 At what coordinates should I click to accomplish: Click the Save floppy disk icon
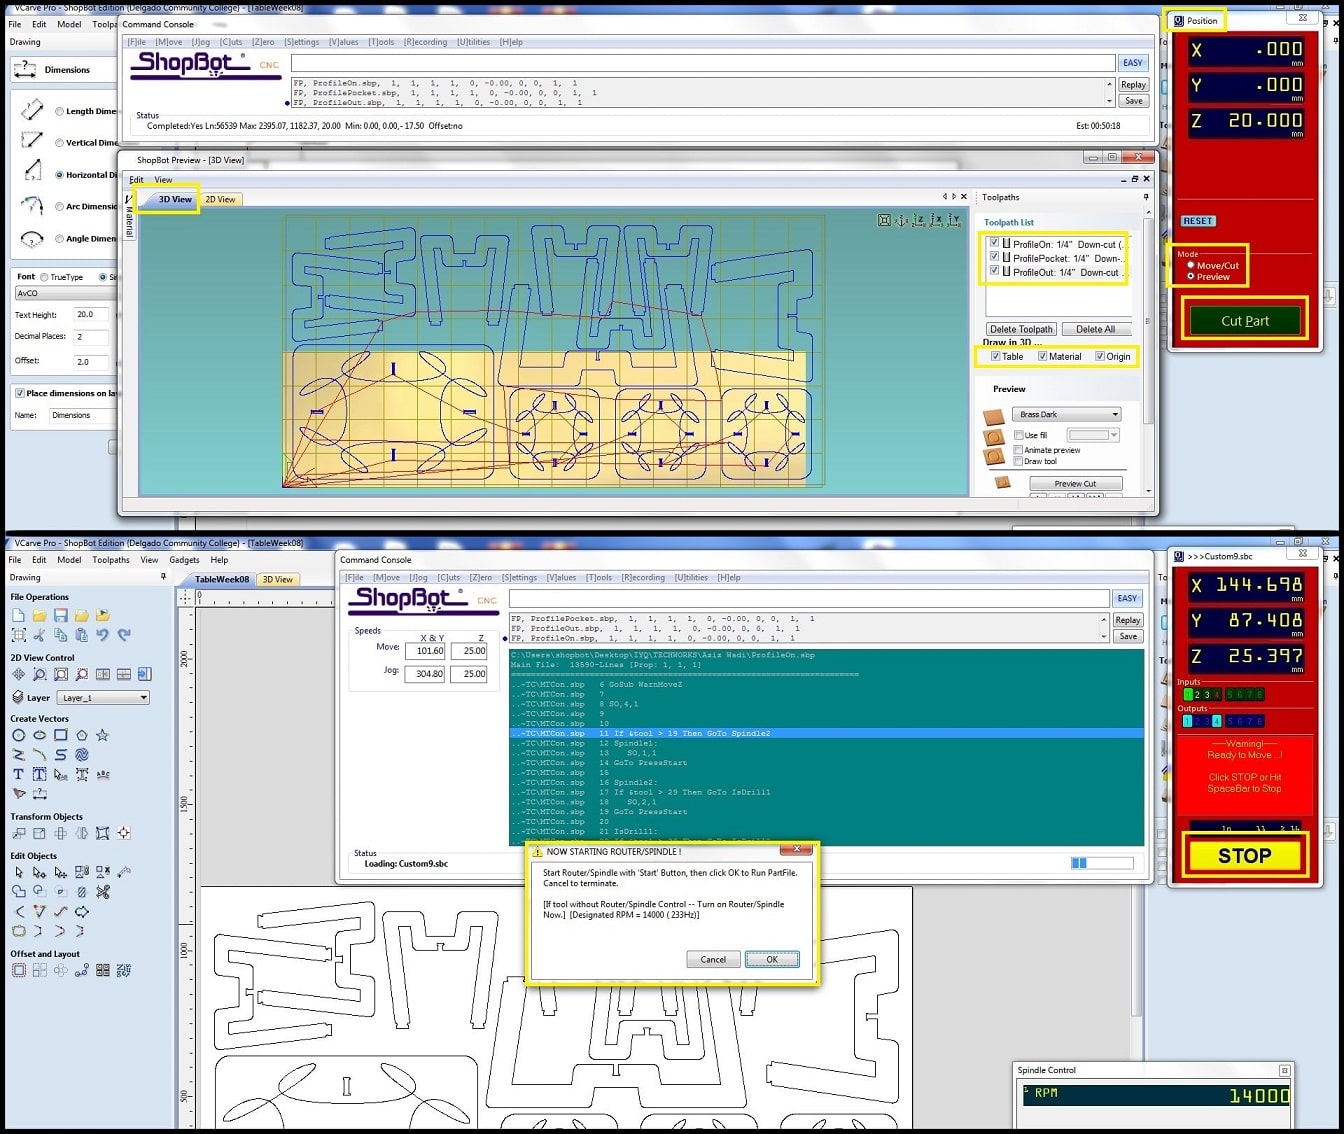click(61, 615)
